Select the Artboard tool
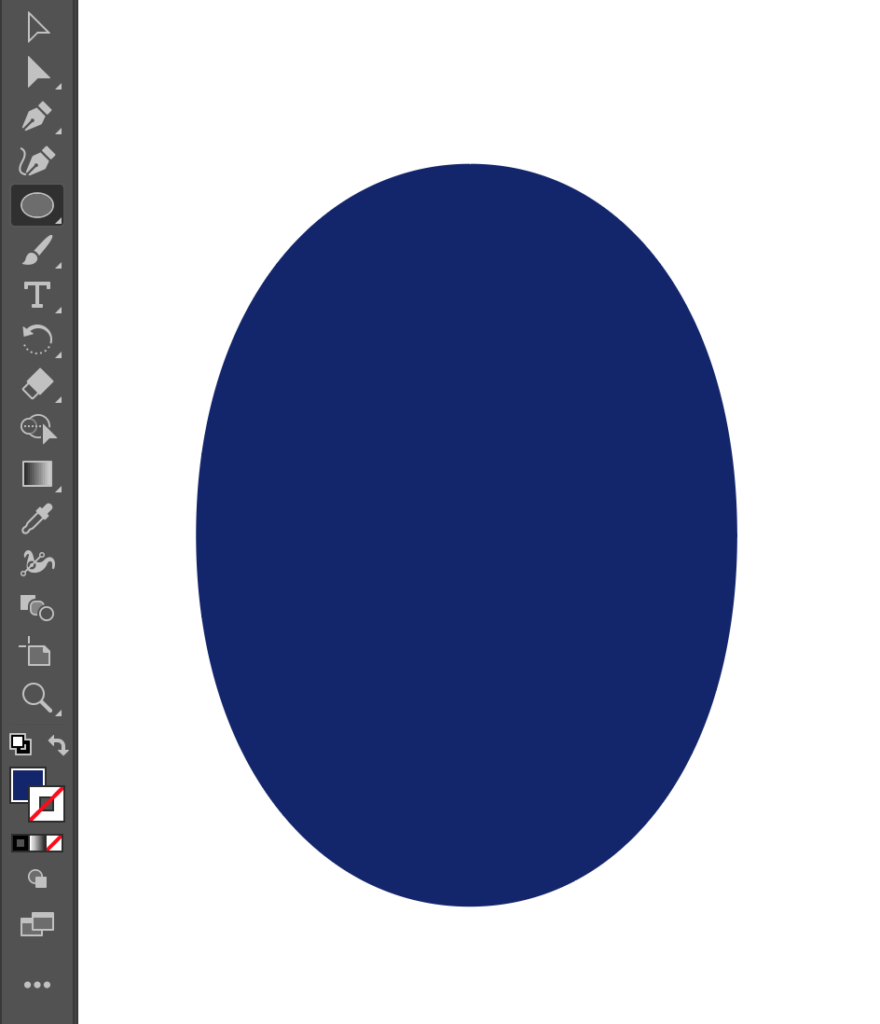Screen dimensions: 880x1024 (35, 652)
